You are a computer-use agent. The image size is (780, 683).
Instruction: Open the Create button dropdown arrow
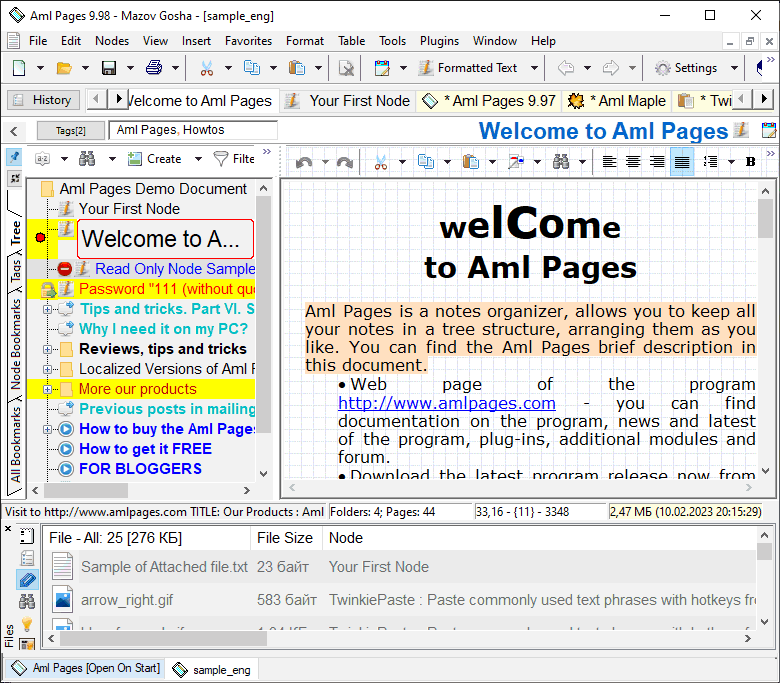[x=198, y=159]
